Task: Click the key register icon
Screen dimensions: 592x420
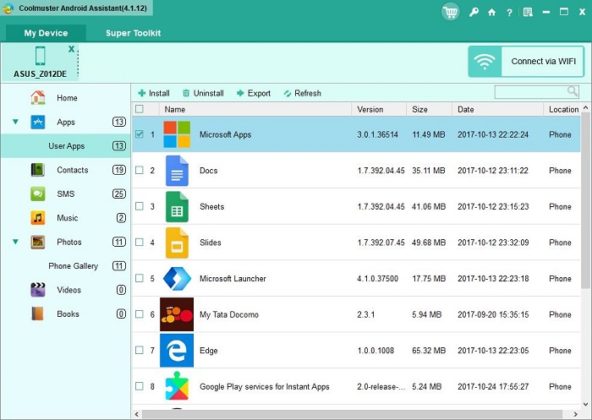Action: coord(474,12)
